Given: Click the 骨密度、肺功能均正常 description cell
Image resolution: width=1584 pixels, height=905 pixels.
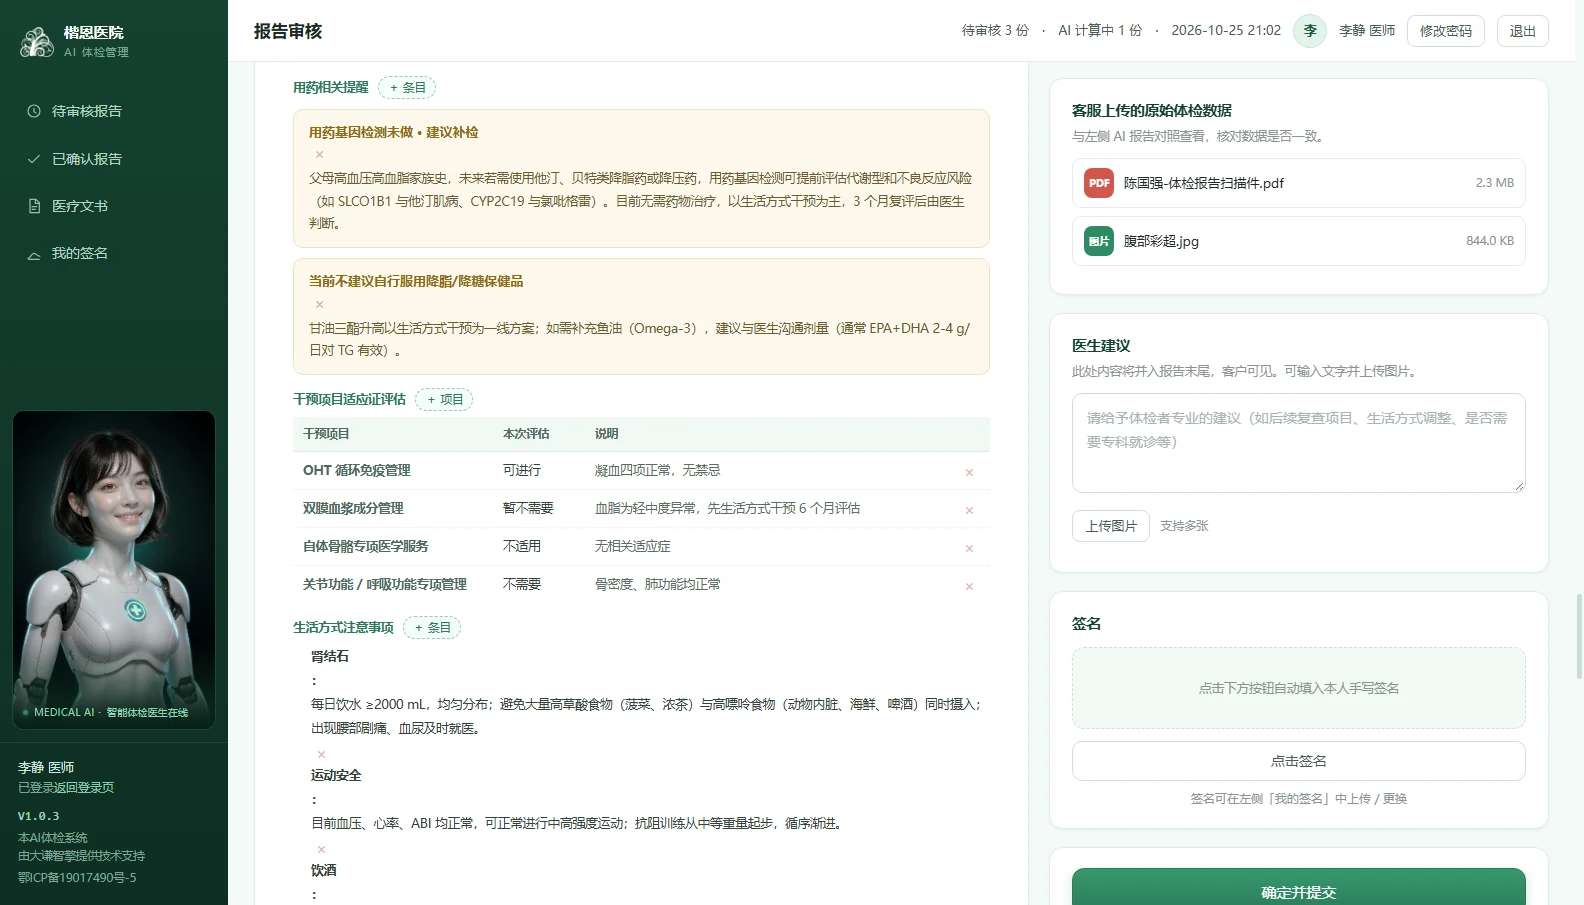Looking at the screenshot, I should click(658, 585).
